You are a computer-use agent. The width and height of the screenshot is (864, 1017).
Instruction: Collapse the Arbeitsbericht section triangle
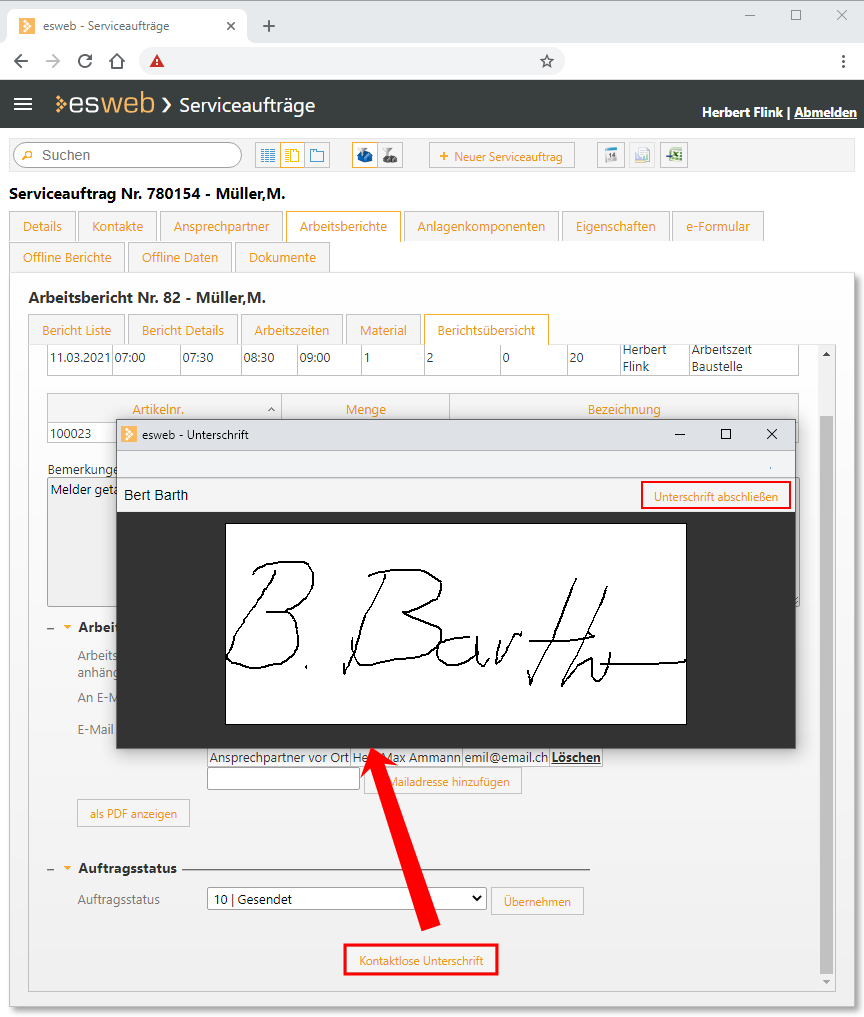(67, 627)
